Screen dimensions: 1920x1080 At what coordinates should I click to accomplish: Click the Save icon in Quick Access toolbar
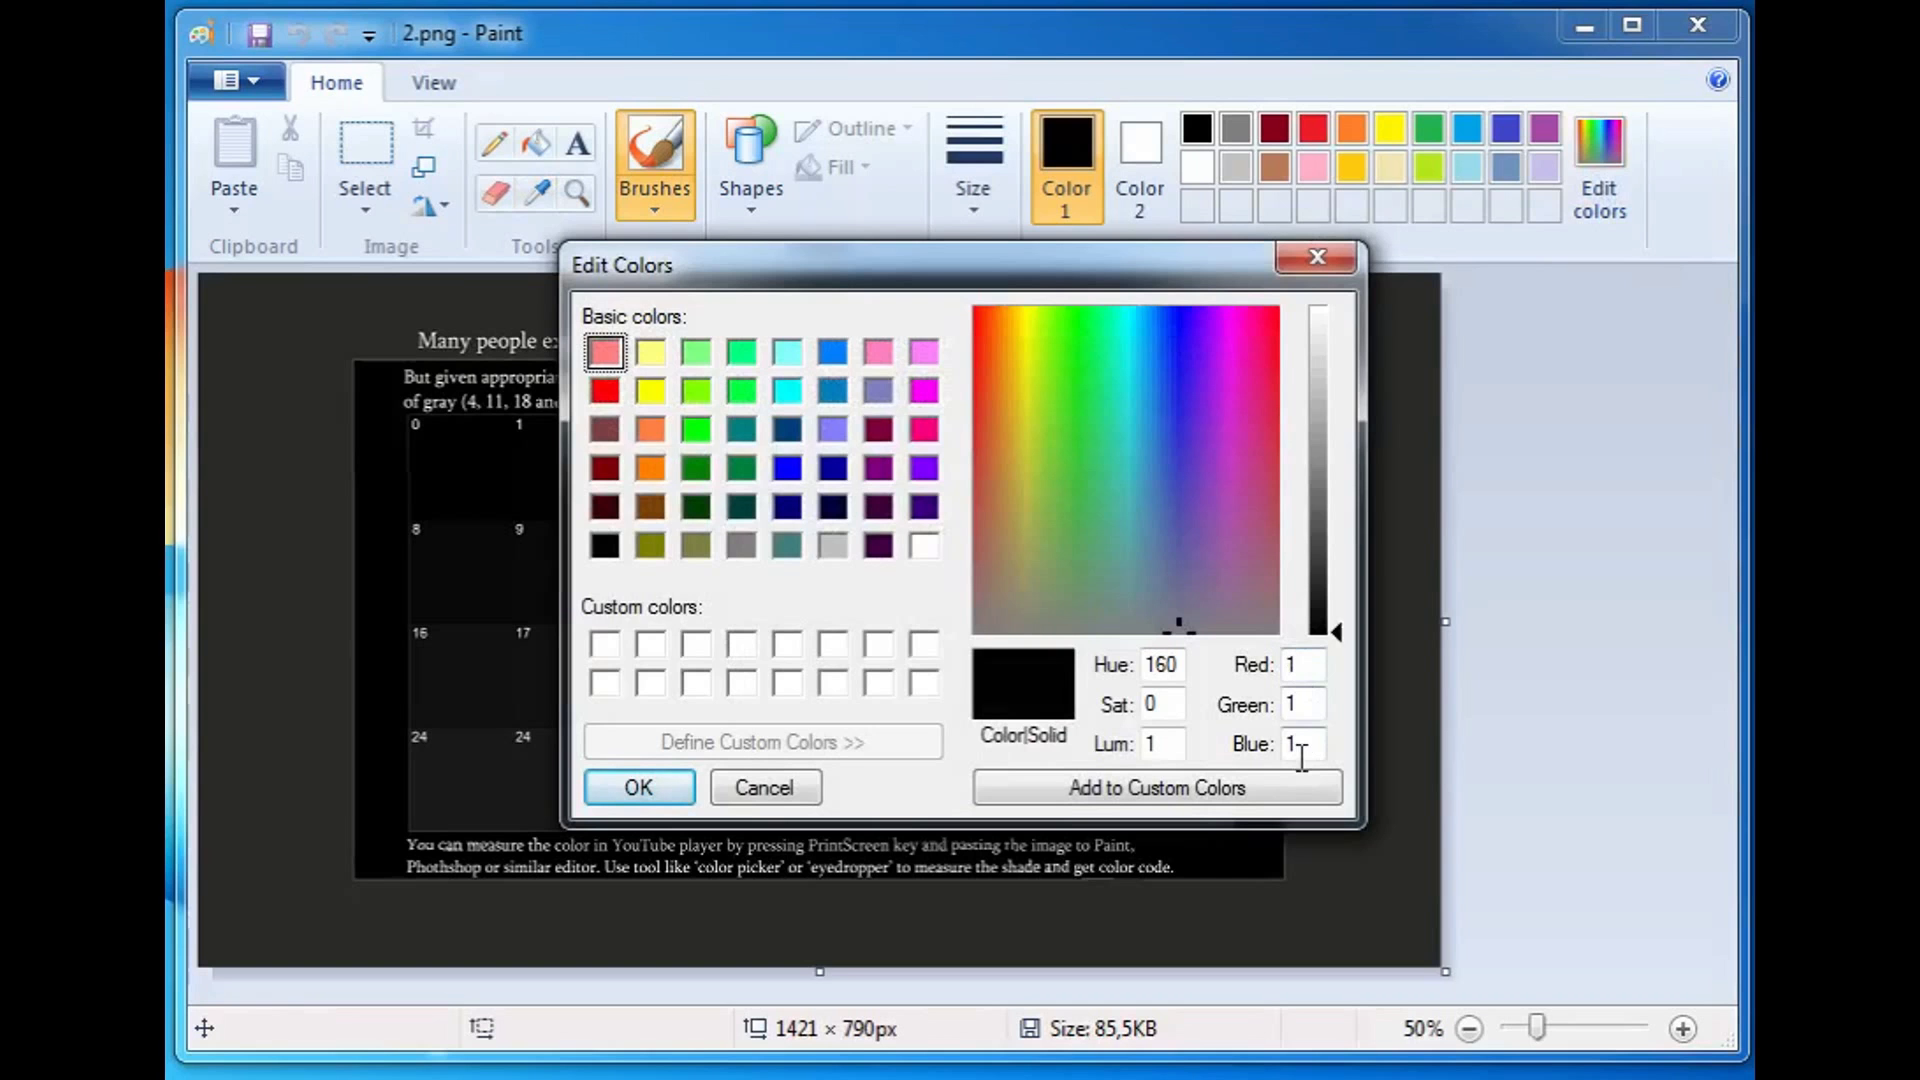(x=259, y=33)
